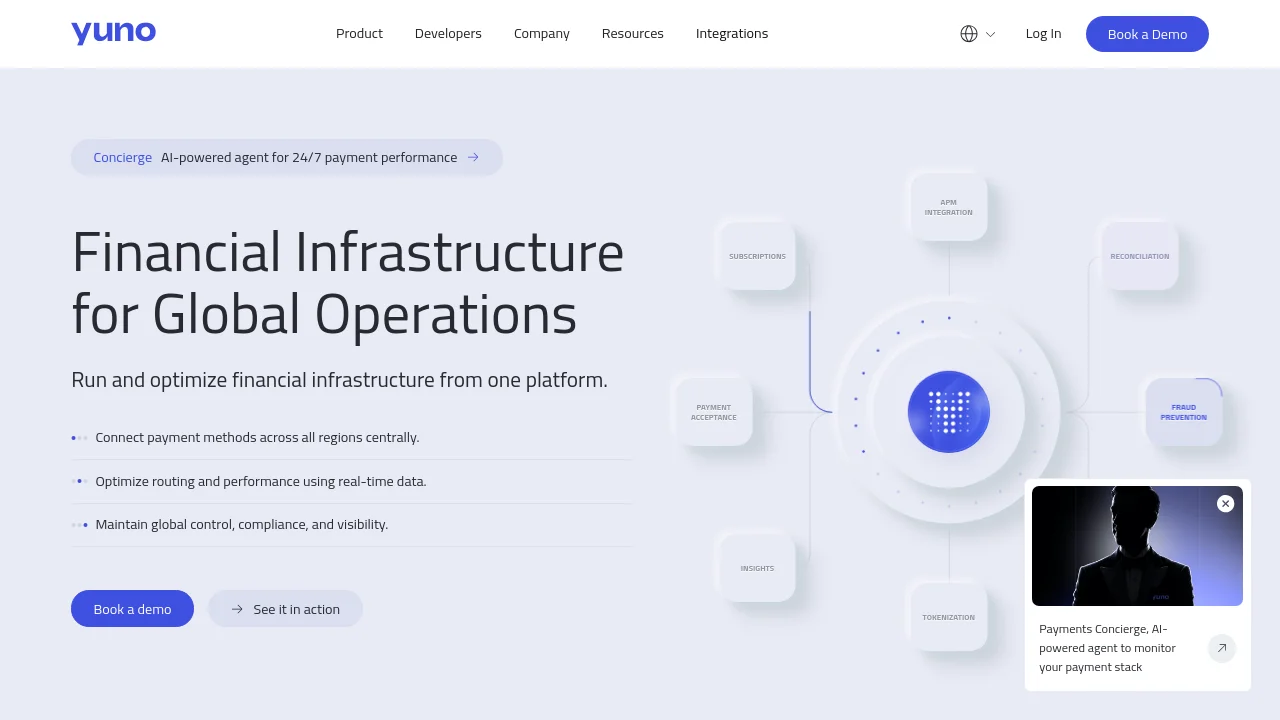Screen dimensions: 1280x720
Task: Open the Insights tile
Action: point(757,568)
